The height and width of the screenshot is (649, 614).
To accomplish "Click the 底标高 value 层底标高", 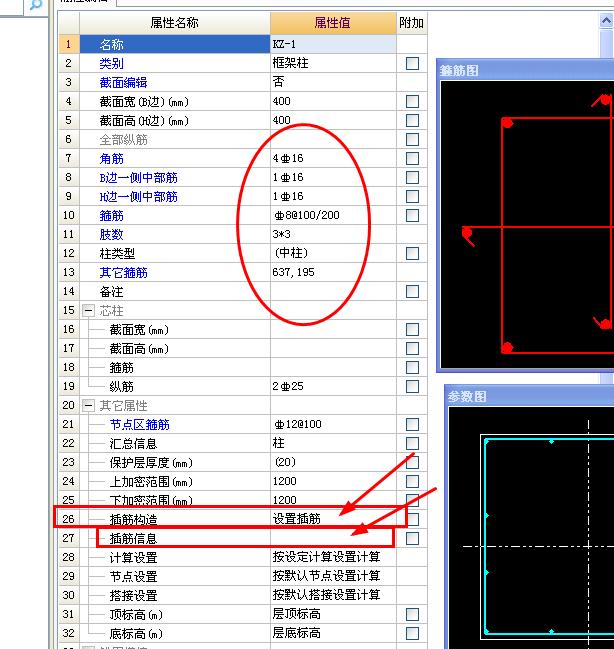I will click(333, 633).
